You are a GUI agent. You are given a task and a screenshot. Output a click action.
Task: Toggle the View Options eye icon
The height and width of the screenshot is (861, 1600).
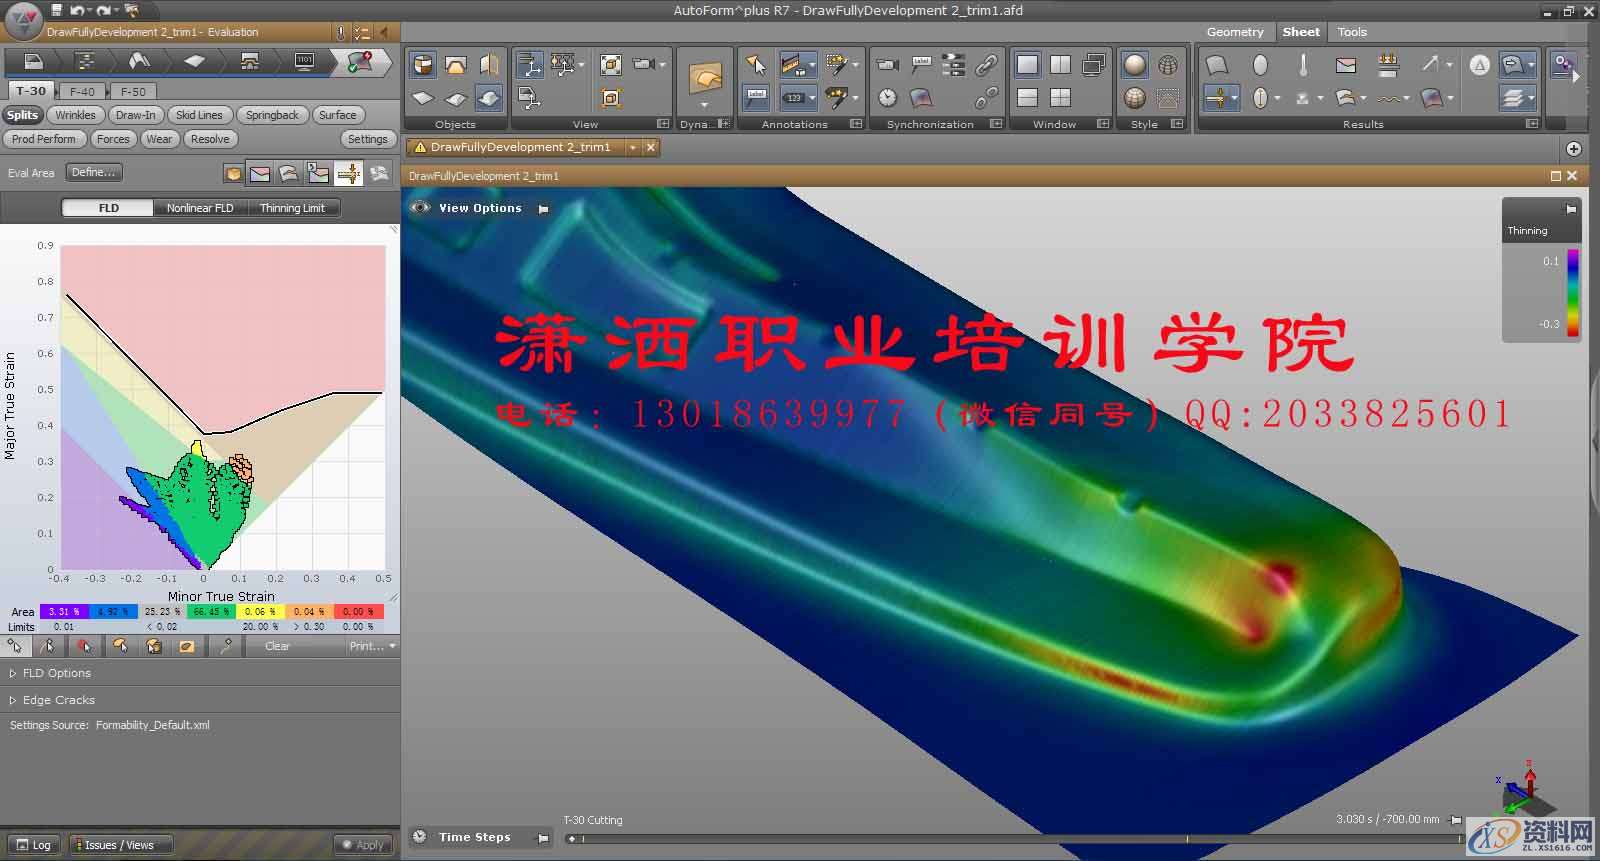coord(421,208)
